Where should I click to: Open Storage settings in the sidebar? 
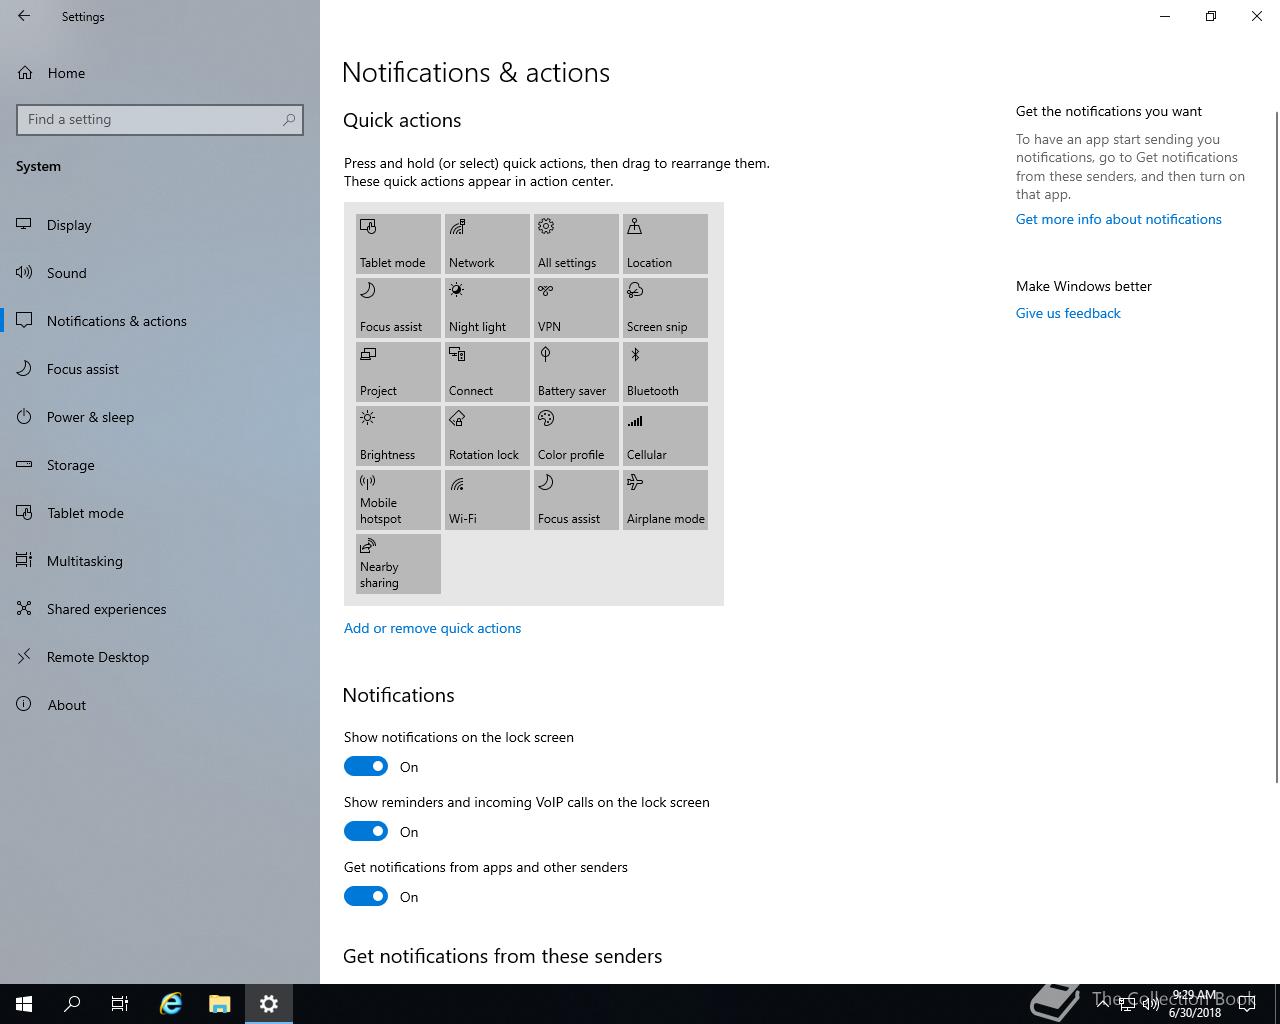pyautogui.click(x=160, y=465)
